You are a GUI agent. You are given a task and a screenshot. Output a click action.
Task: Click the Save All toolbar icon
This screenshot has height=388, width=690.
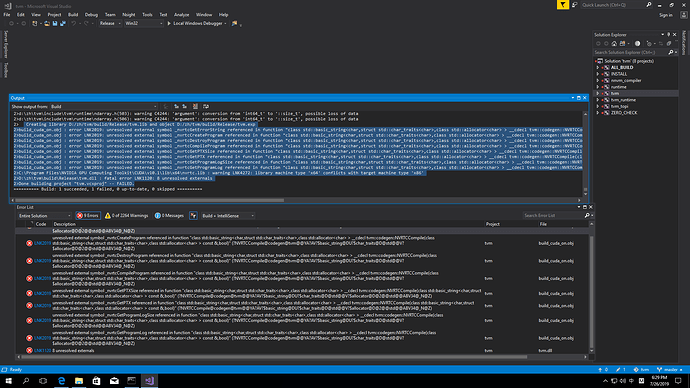(x=63, y=23)
